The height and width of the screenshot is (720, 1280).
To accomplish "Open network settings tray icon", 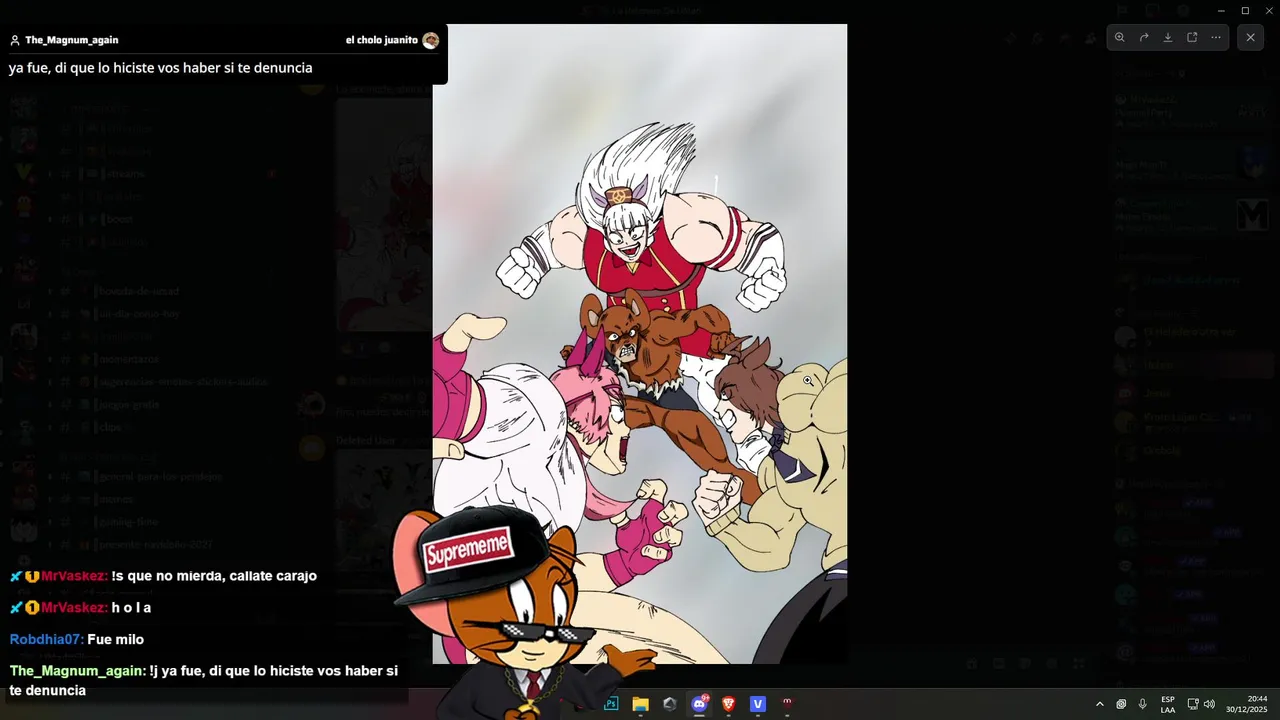I will pyautogui.click(x=1193, y=704).
